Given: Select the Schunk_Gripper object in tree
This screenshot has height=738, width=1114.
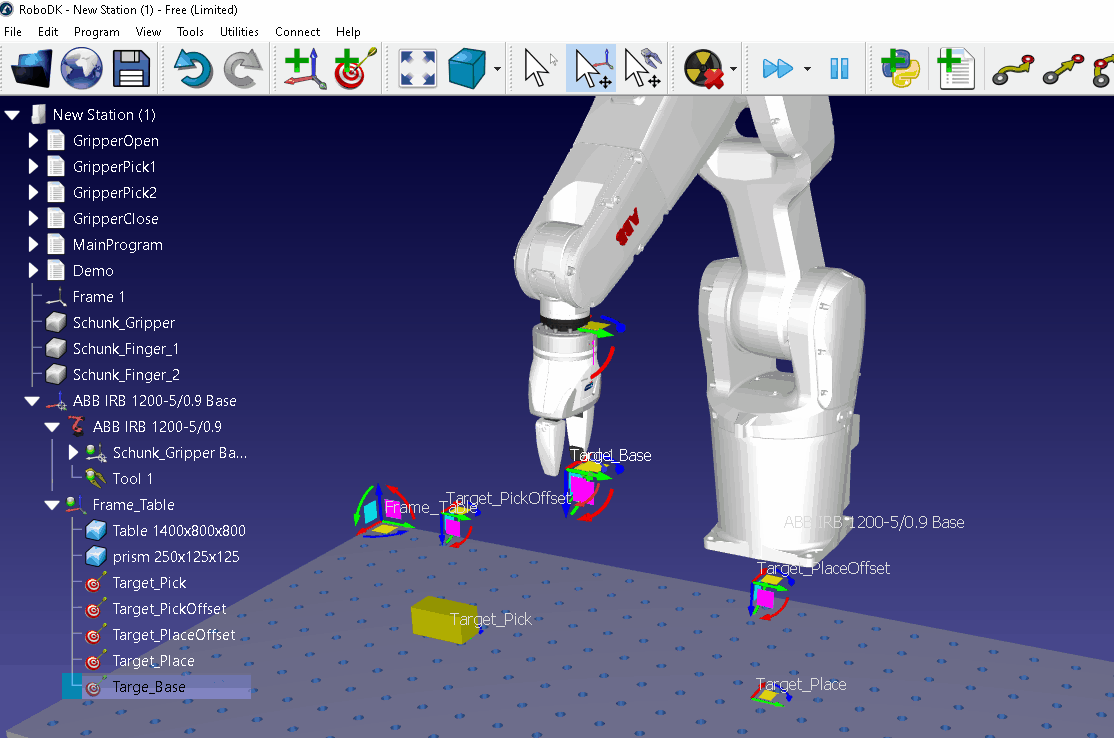Looking at the screenshot, I should tap(124, 322).
